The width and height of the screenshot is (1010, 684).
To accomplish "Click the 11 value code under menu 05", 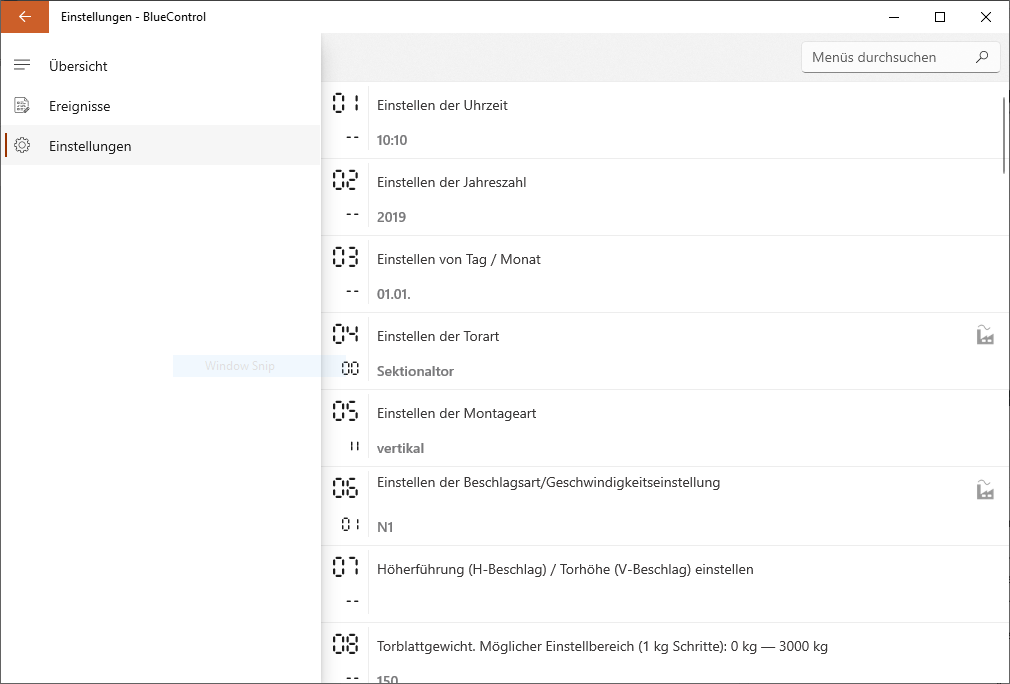I will coord(354,446).
